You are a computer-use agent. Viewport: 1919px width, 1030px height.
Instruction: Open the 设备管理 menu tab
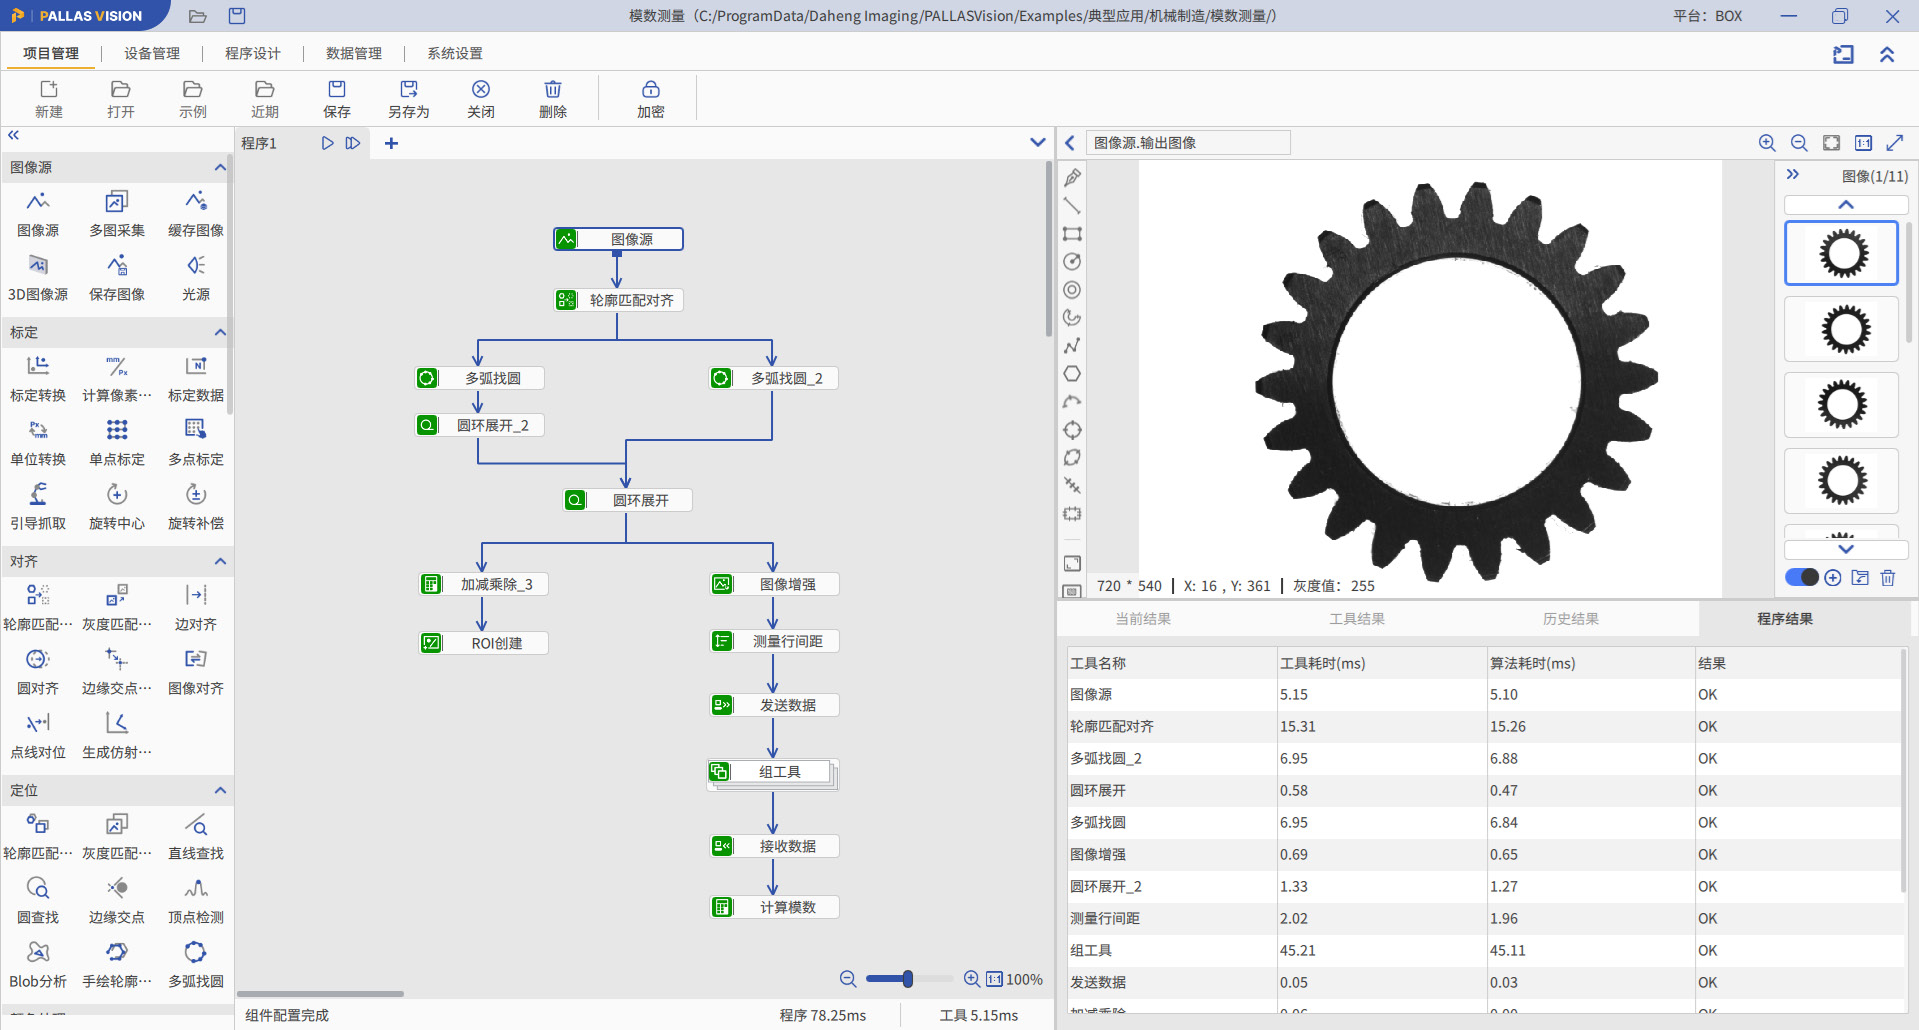tap(152, 53)
